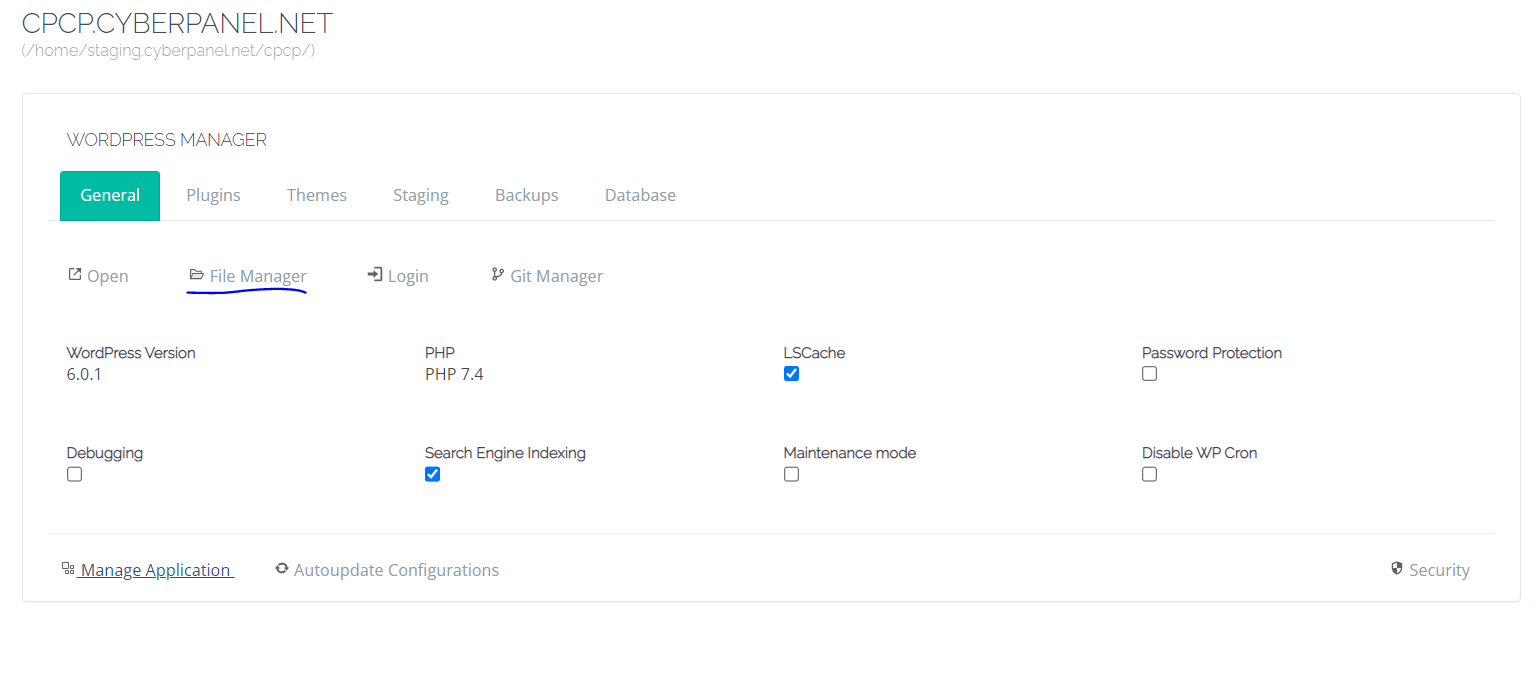
Task: Select the Database tab
Action: pos(640,195)
